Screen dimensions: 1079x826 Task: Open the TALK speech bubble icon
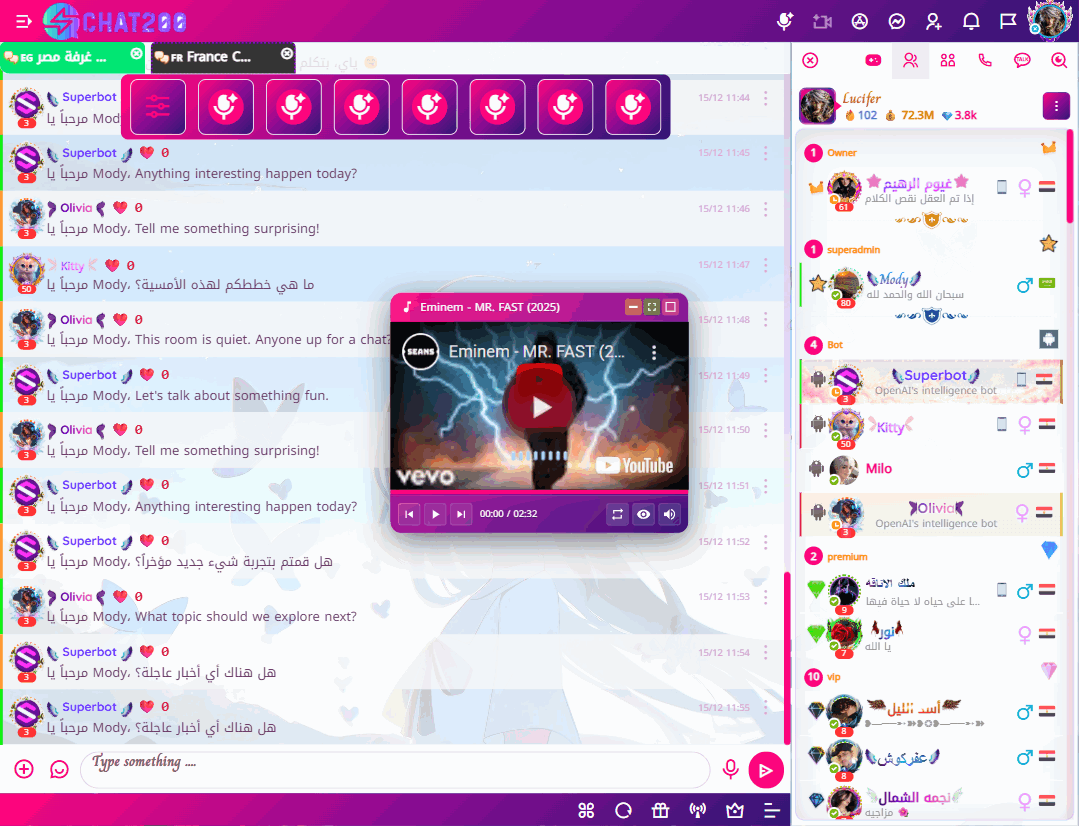1021,60
